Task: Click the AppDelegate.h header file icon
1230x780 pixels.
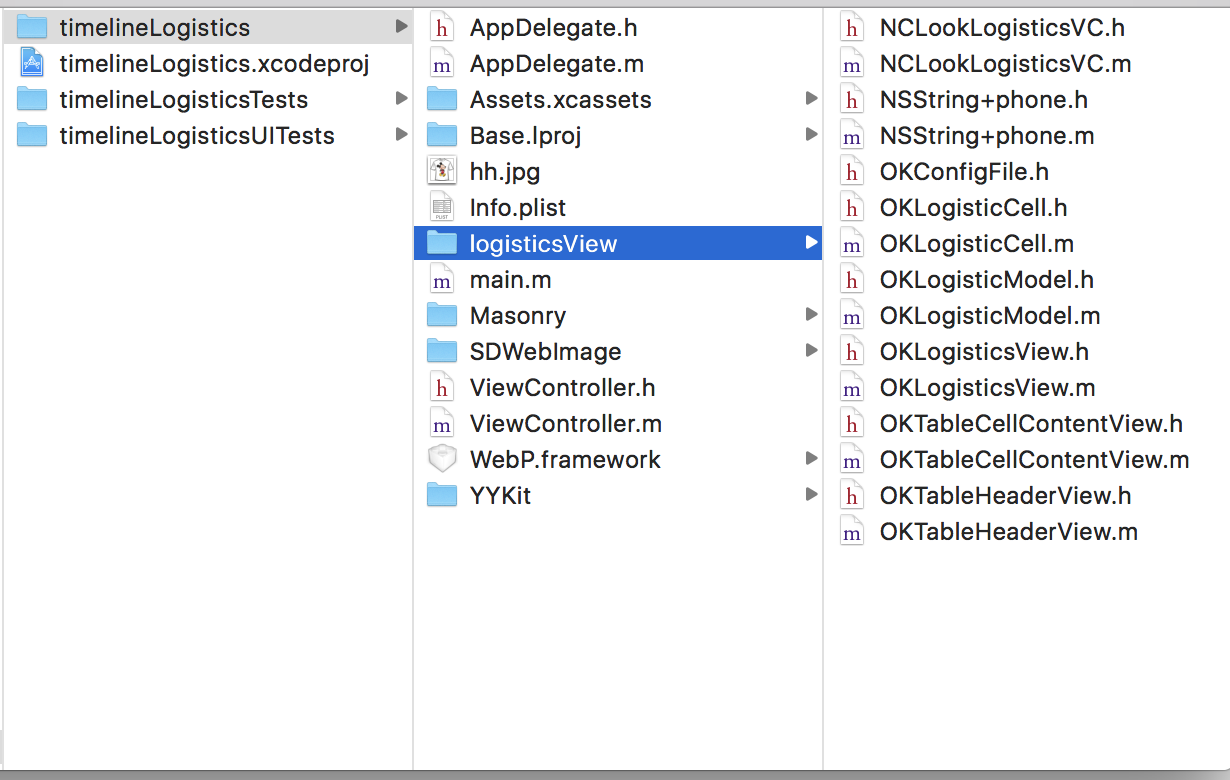Action: pyautogui.click(x=442, y=27)
